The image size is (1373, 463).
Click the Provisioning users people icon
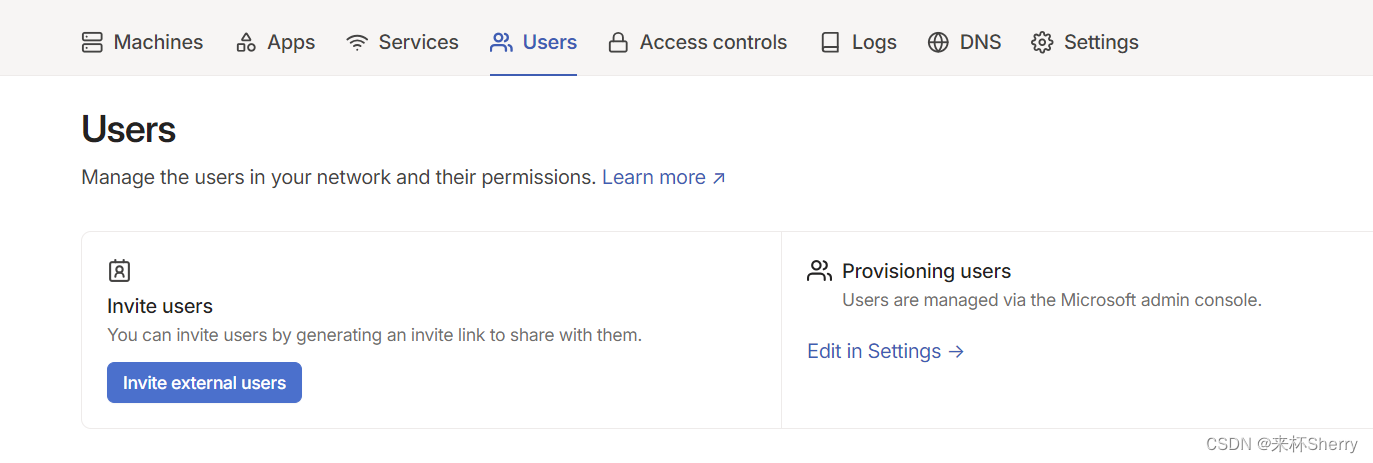click(819, 270)
